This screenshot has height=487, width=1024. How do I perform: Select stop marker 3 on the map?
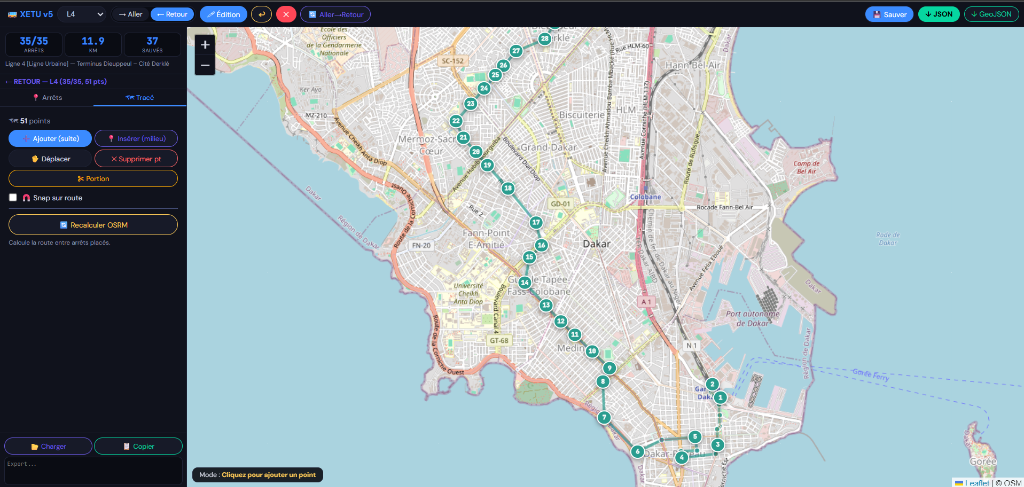718,445
